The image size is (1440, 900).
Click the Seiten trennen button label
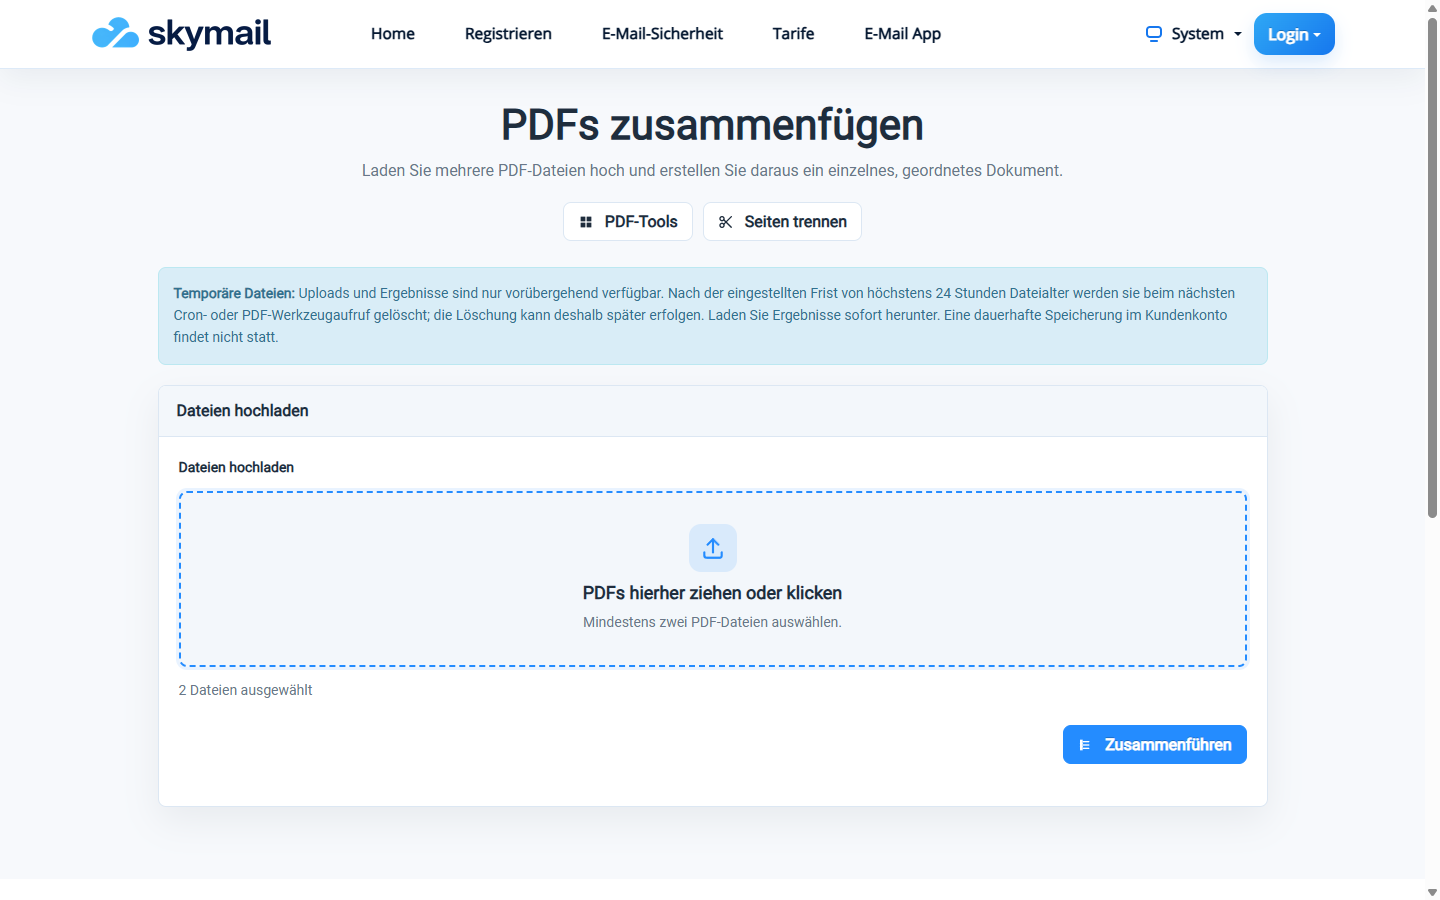[796, 222]
